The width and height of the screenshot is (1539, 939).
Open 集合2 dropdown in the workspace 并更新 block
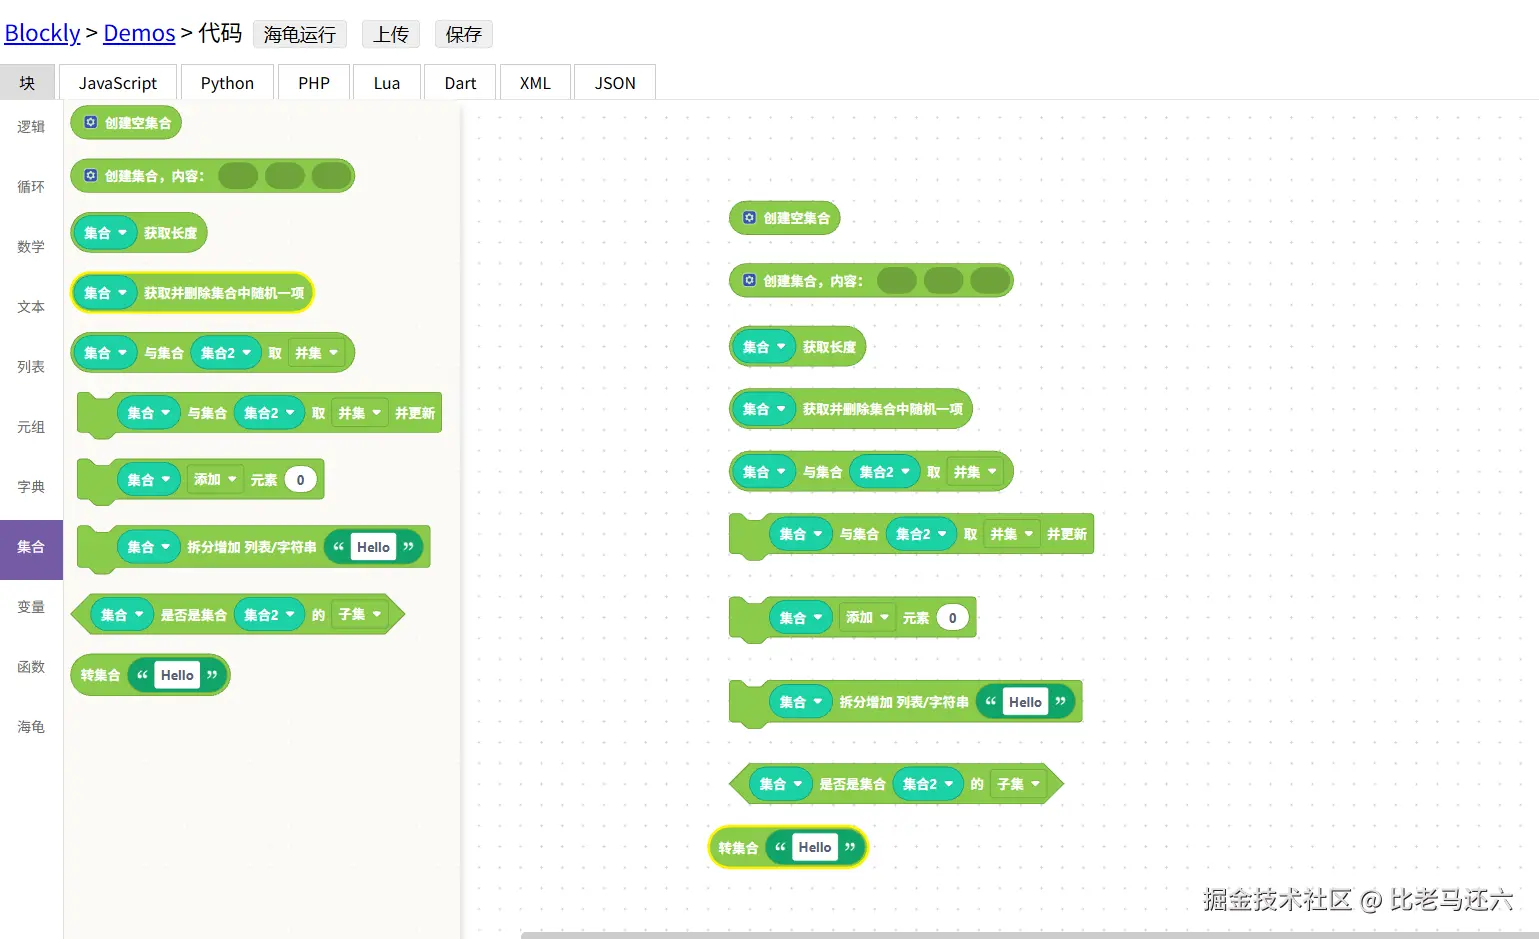(921, 534)
